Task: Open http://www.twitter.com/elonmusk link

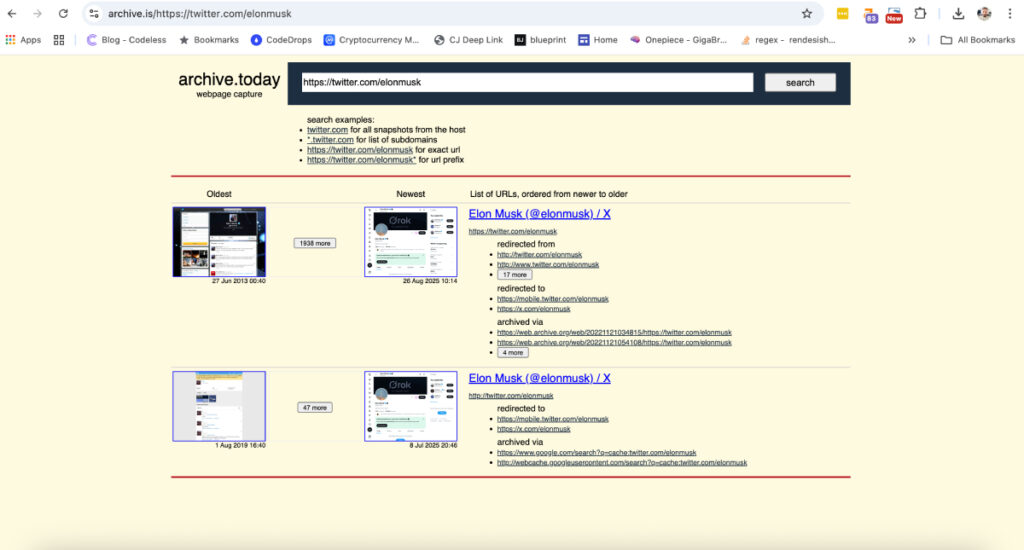Action: 548,265
